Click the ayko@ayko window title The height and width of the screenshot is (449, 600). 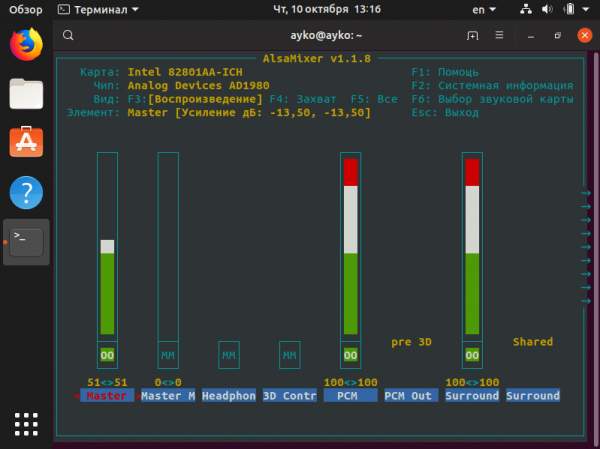click(x=326, y=36)
